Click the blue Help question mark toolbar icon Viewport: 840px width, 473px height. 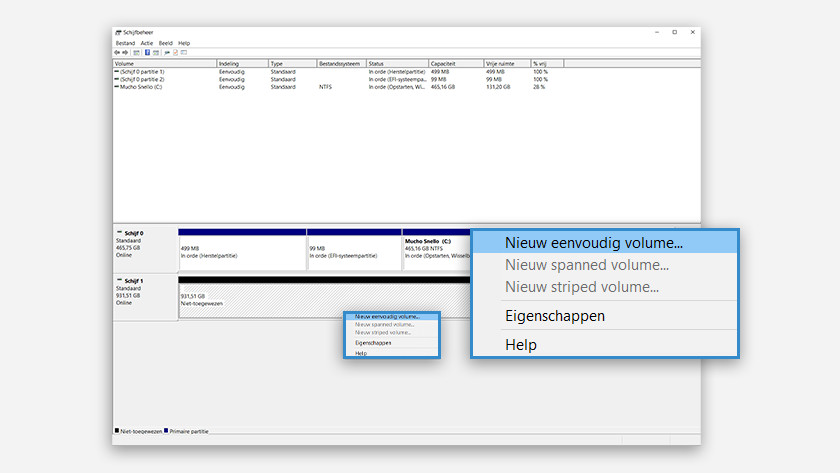147,52
